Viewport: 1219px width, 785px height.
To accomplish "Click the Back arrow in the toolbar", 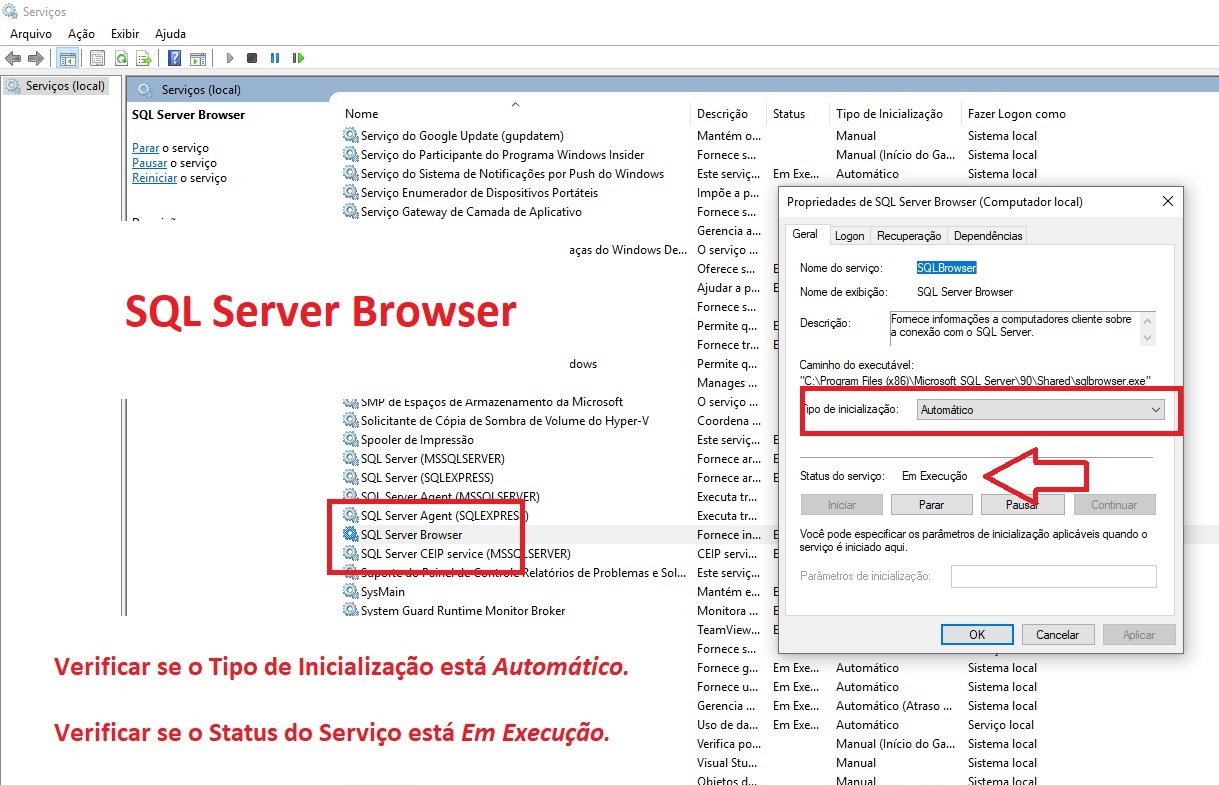I will click(13, 58).
